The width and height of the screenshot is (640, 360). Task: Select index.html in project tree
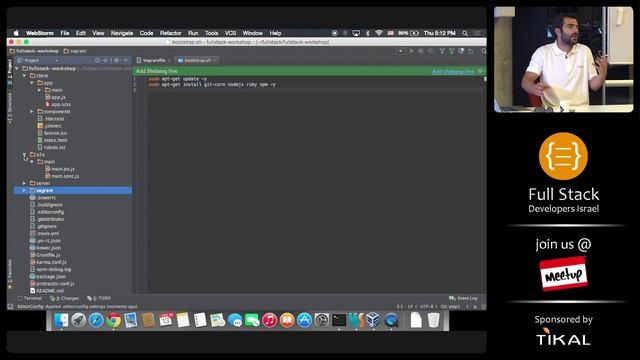pos(52,140)
